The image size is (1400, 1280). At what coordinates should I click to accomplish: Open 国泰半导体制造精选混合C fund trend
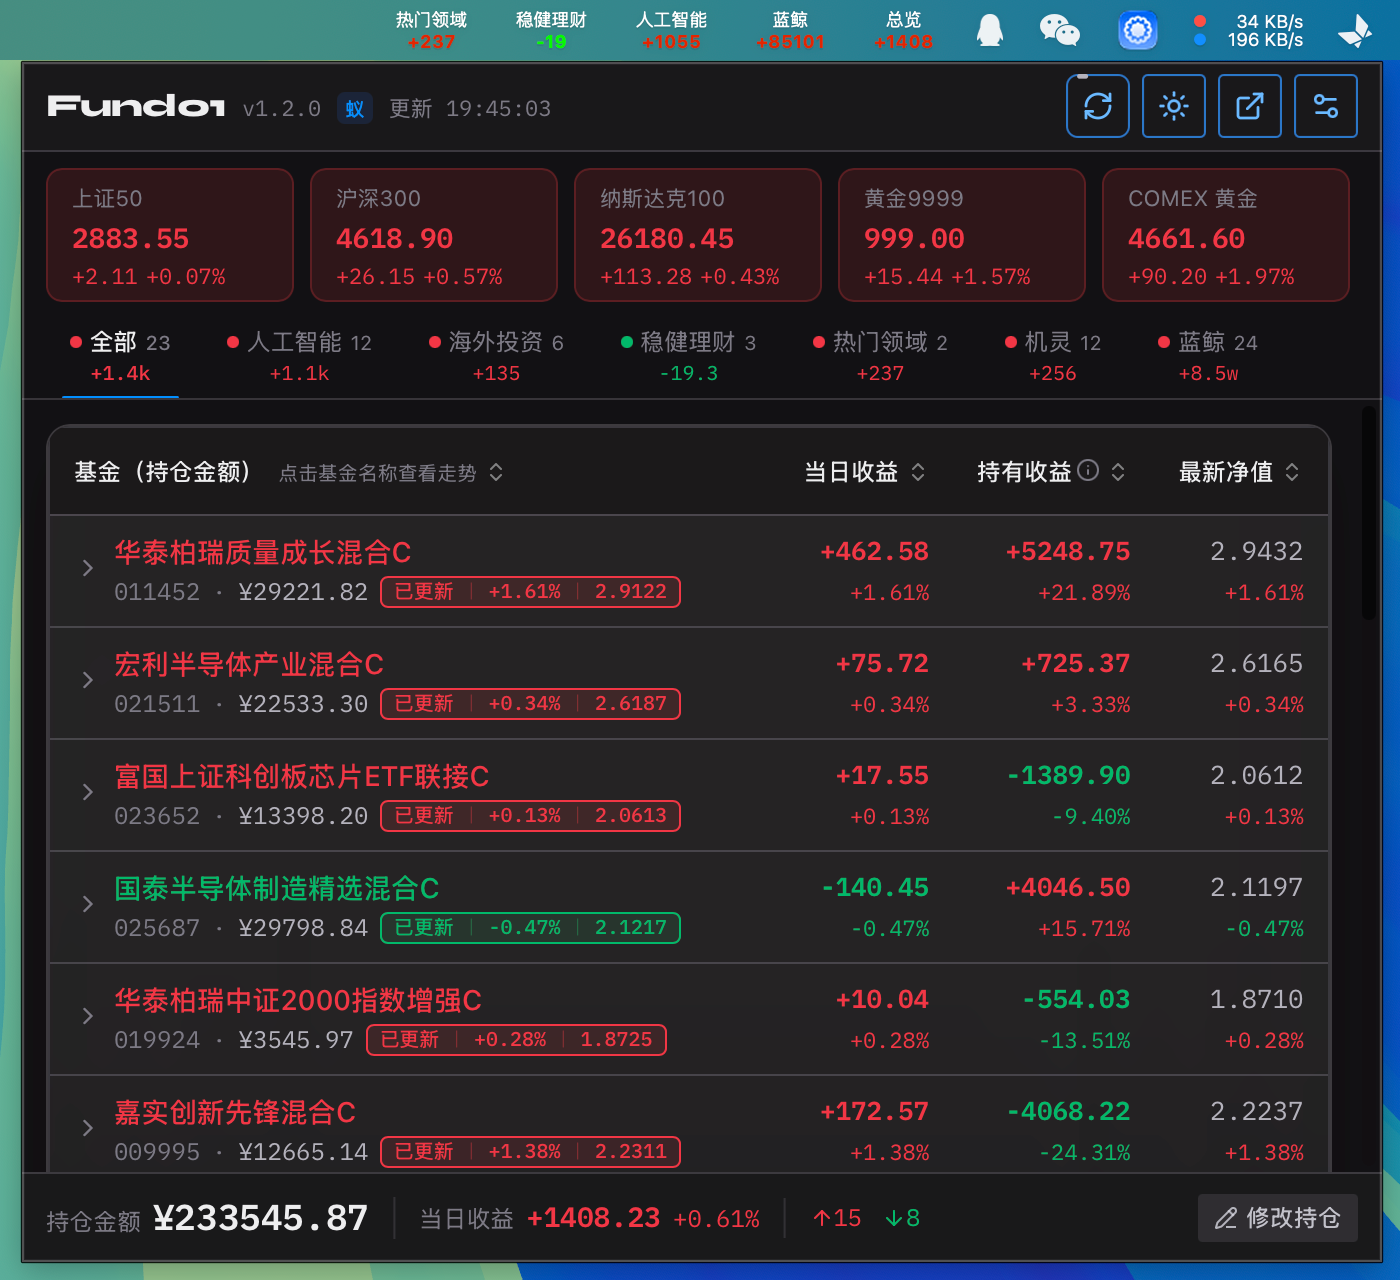coord(277,888)
